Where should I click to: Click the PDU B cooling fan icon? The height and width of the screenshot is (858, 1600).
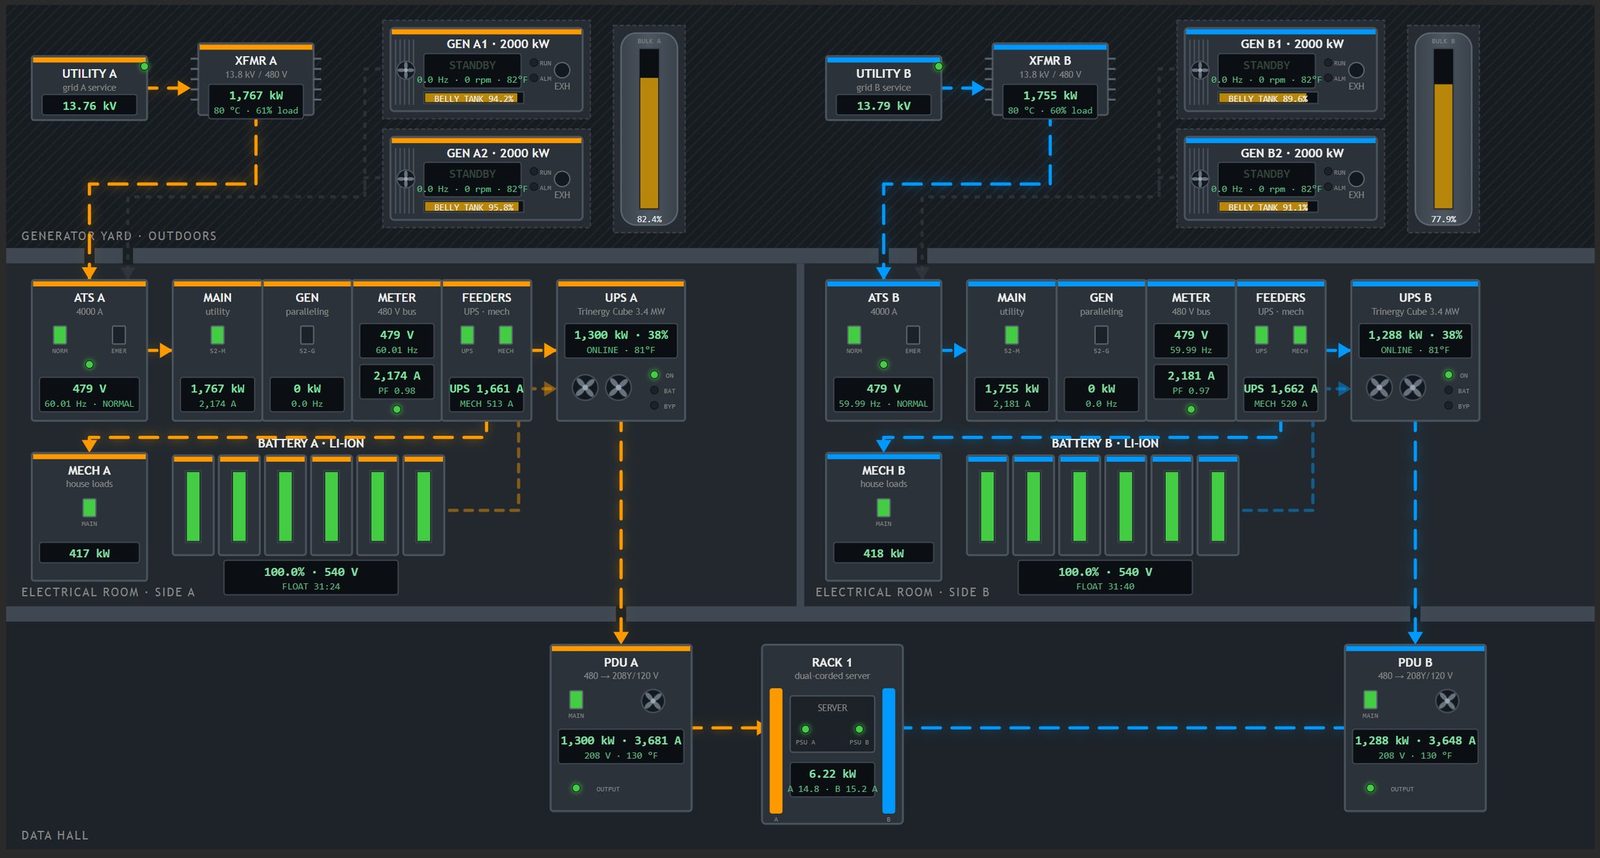point(1447,701)
